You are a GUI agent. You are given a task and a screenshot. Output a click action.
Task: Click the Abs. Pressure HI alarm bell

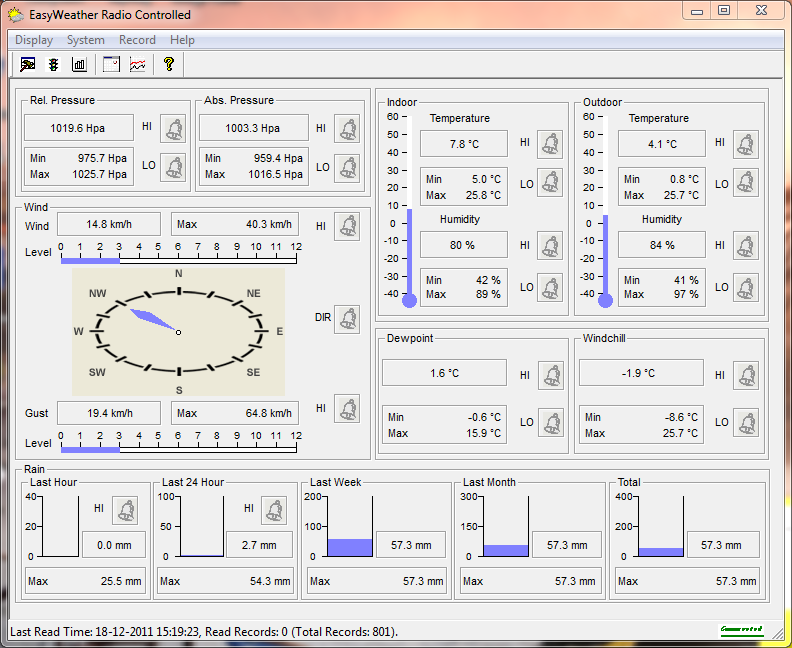click(x=348, y=128)
